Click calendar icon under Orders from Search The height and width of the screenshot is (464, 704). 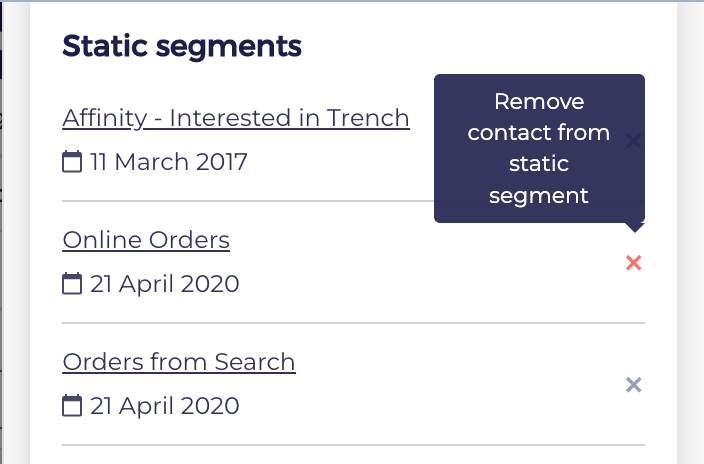[72, 406]
